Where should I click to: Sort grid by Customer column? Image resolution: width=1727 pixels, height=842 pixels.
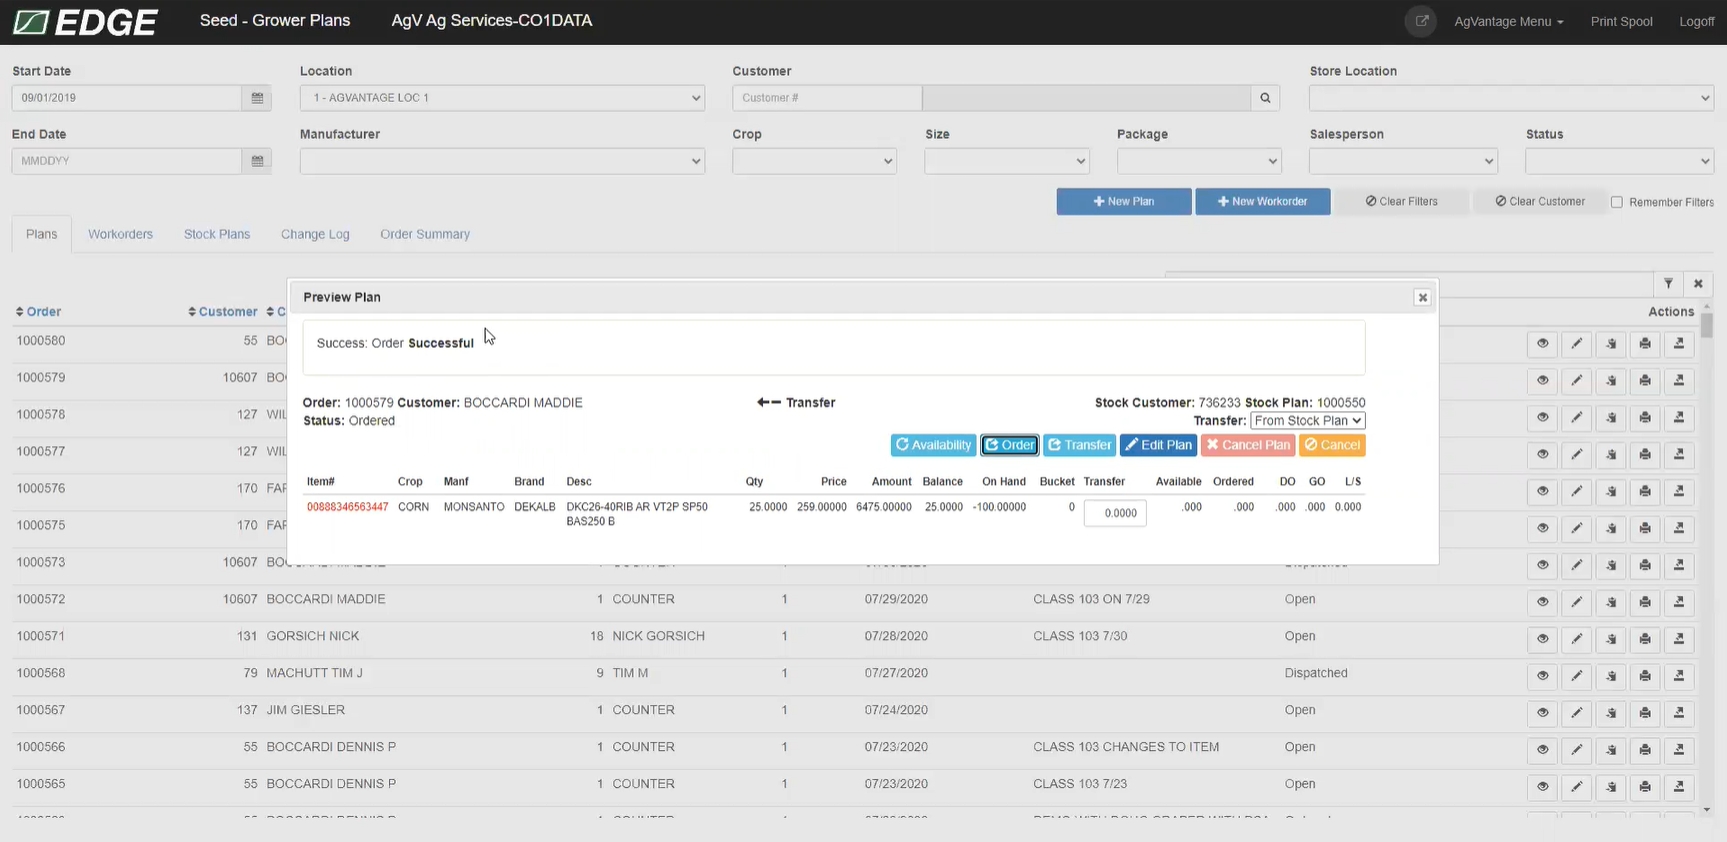pyautogui.click(x=223, y=312)
